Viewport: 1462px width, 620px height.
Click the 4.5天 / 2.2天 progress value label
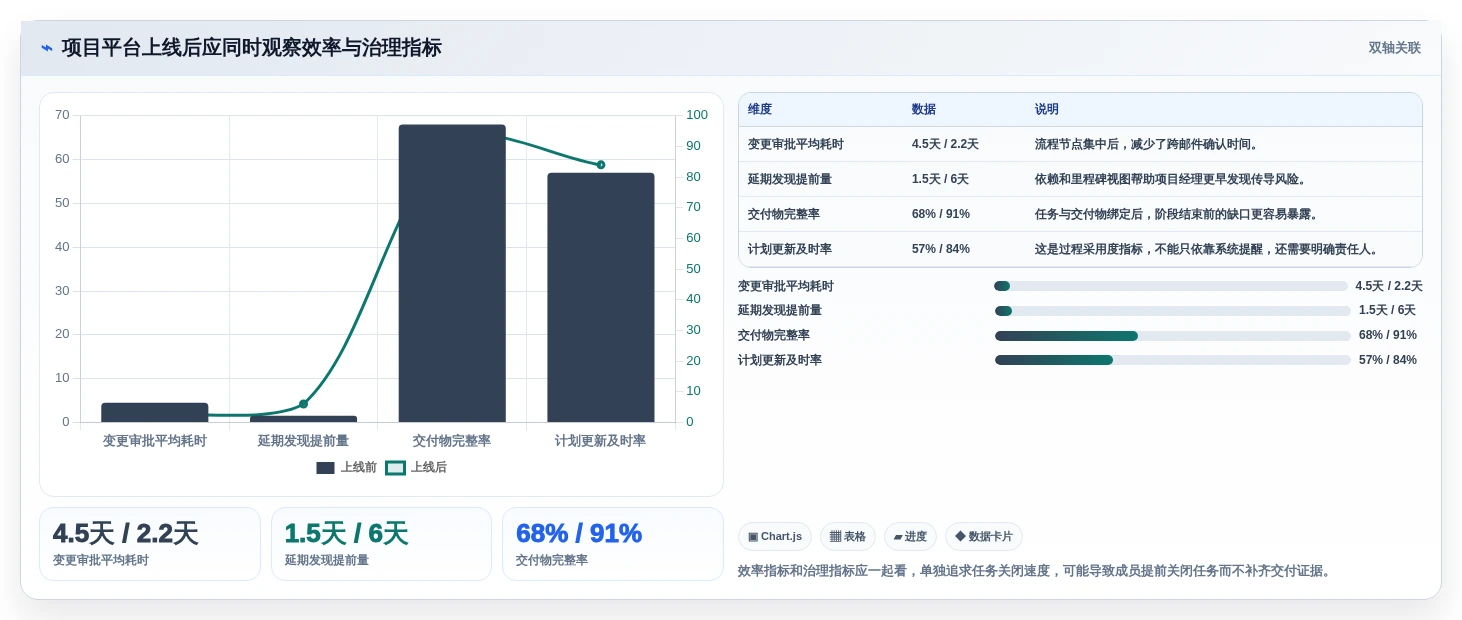click(1389, 286)
